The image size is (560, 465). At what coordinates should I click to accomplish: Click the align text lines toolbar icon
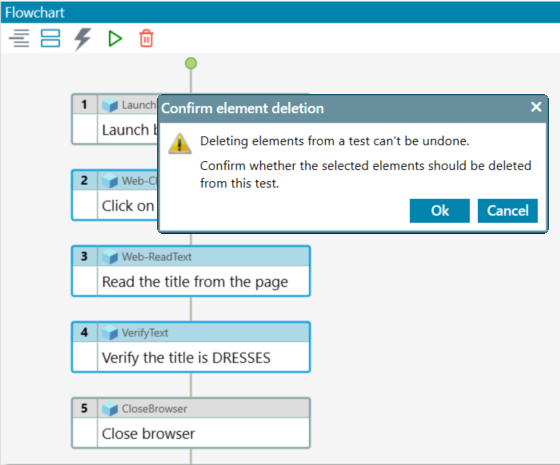coord(19,38)
